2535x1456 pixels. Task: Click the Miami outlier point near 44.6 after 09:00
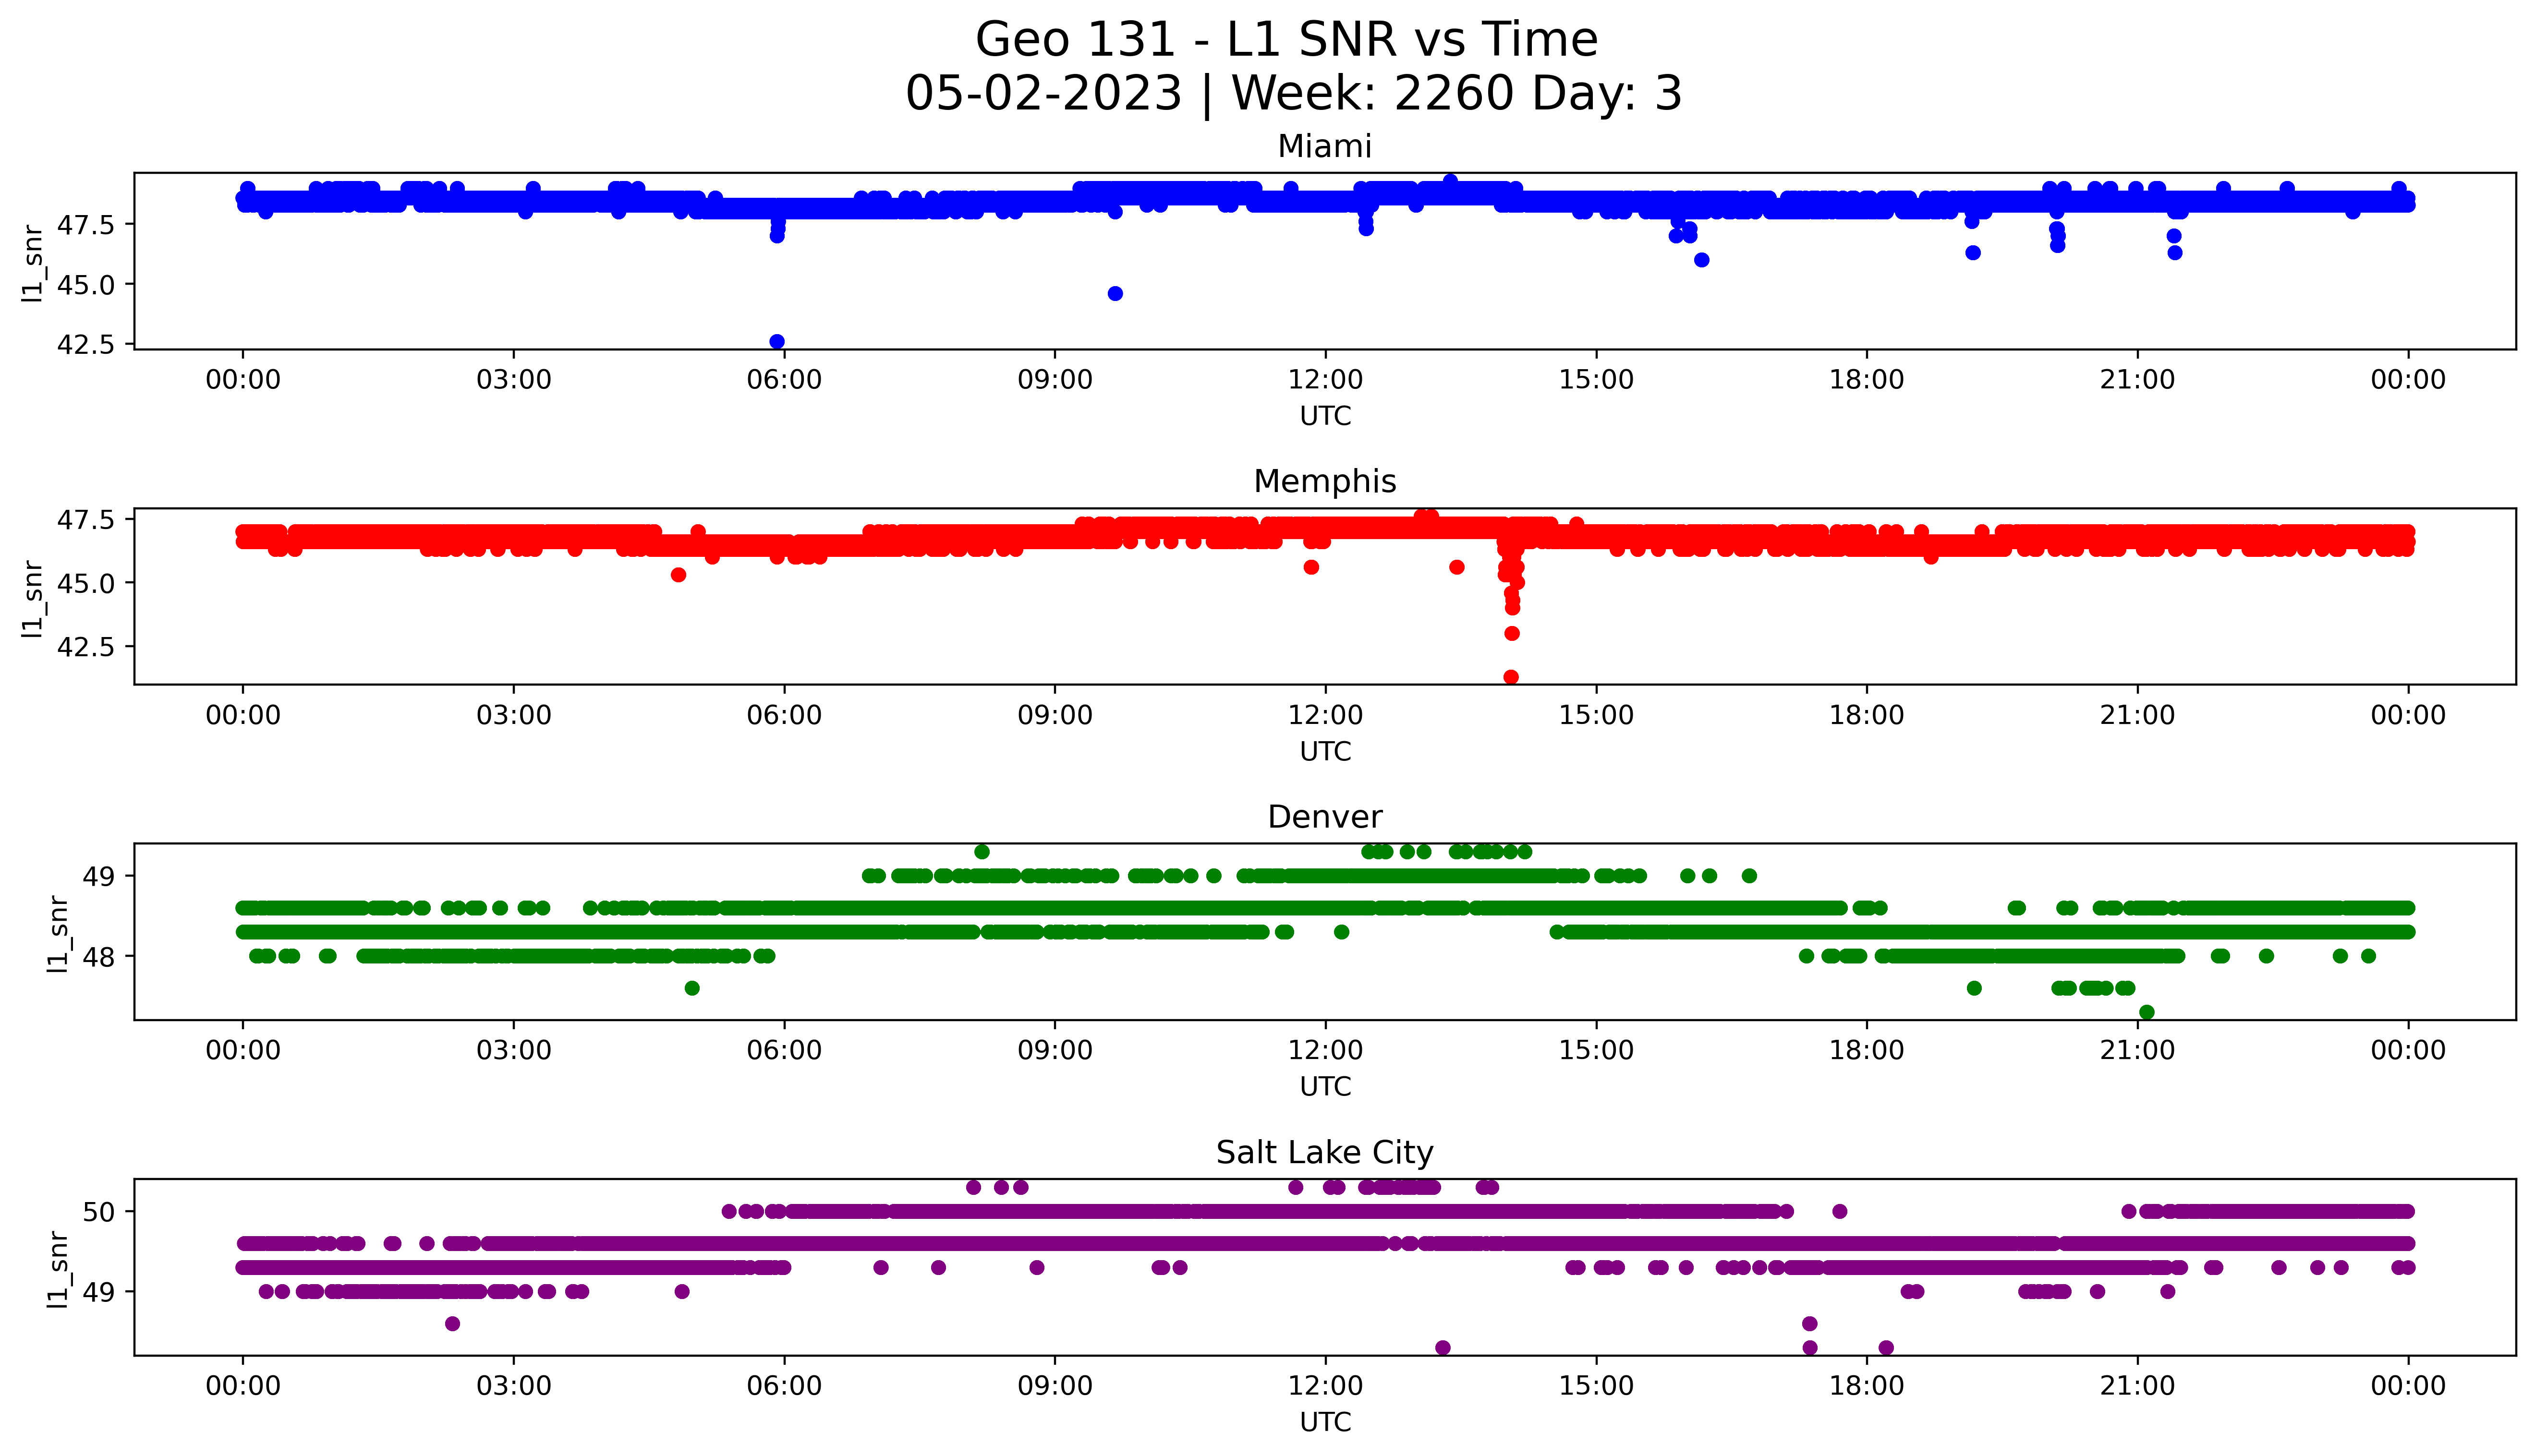point(1115,294)
